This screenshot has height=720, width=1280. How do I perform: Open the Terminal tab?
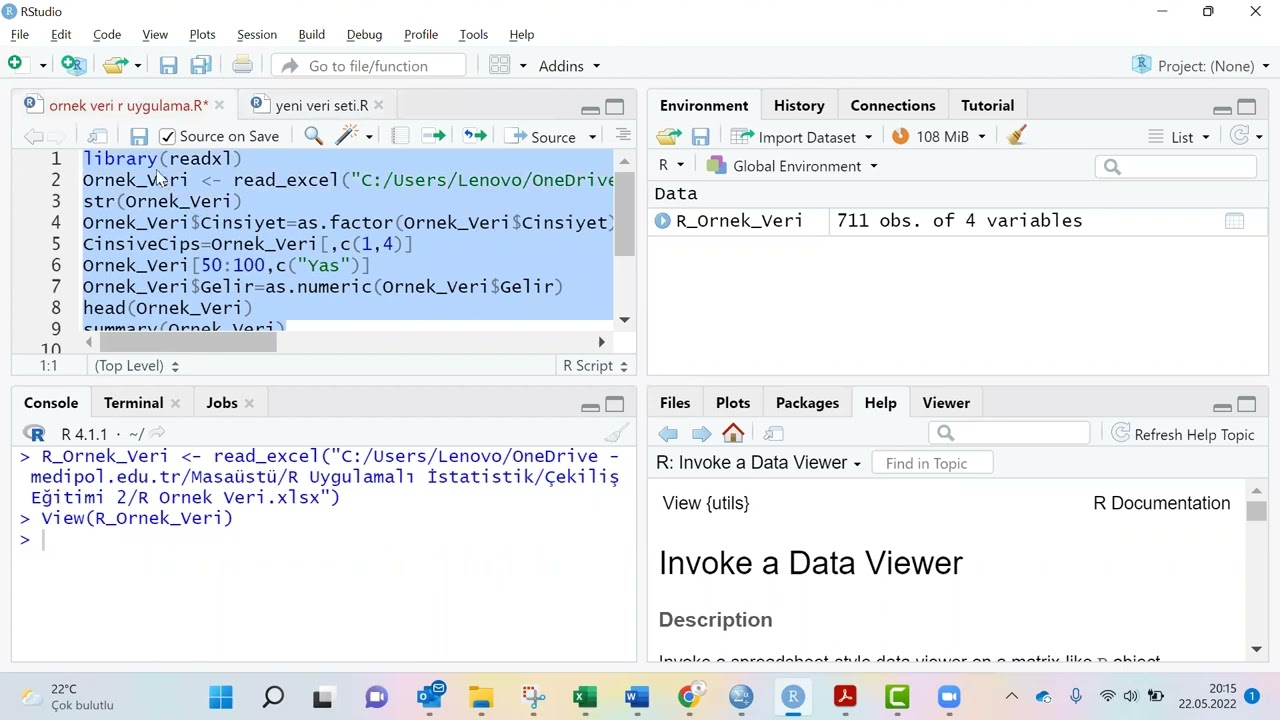133,403
